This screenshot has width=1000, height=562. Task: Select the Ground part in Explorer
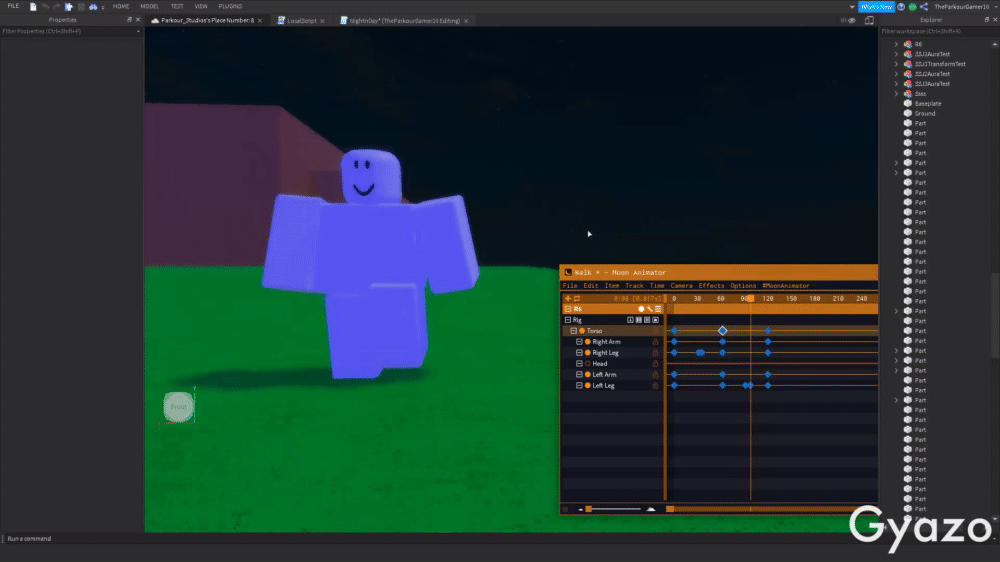pyautogui.click(x=925, y=114)
